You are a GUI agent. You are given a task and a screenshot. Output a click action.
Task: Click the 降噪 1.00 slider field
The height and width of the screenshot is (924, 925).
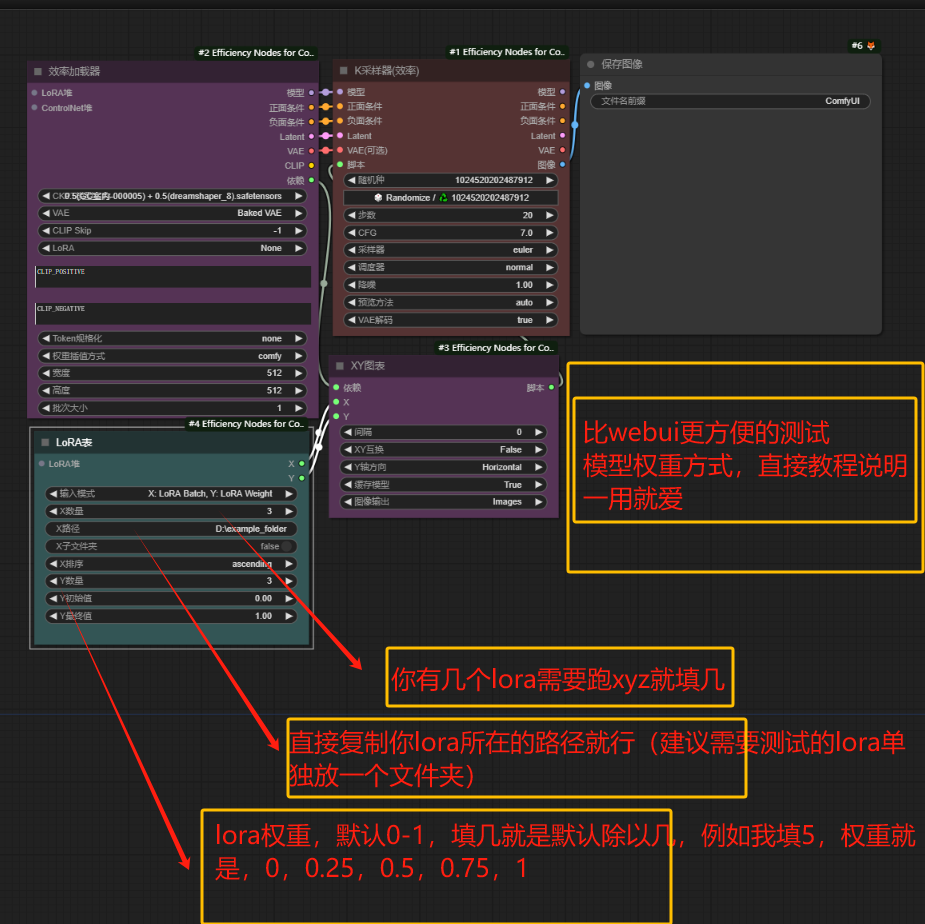451,285
